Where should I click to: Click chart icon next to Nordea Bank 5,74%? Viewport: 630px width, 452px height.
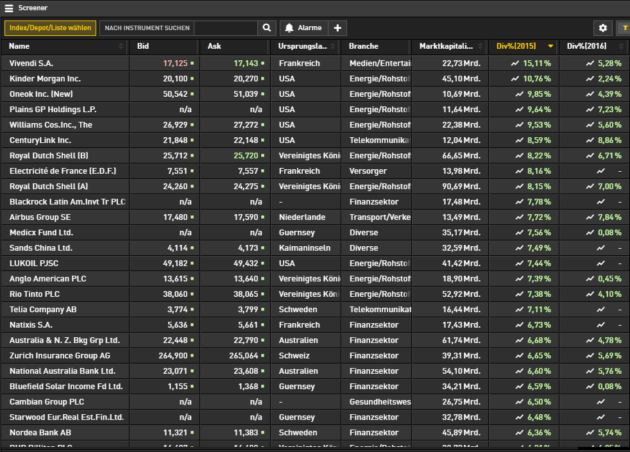(x=589, y=433)
